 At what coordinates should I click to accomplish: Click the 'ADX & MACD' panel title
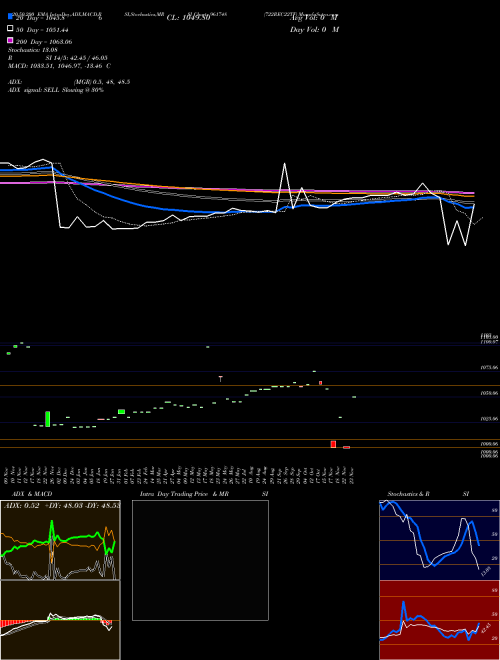tap(32, 494)
